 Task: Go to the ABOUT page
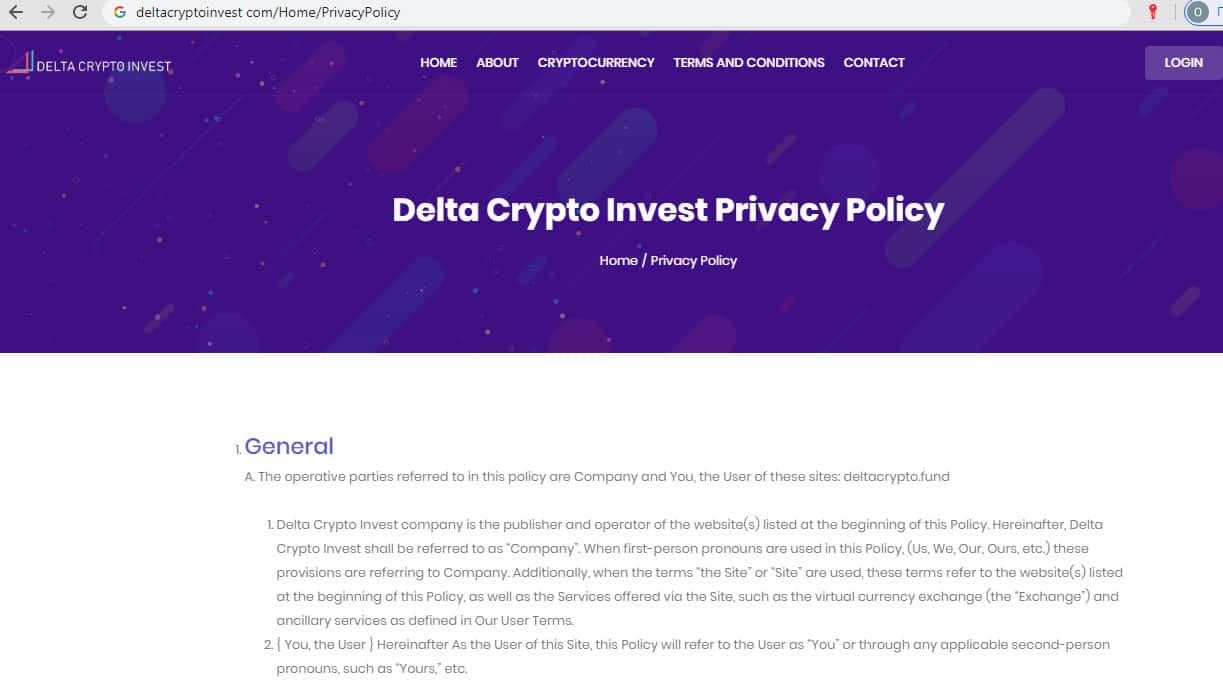point(497,62)
